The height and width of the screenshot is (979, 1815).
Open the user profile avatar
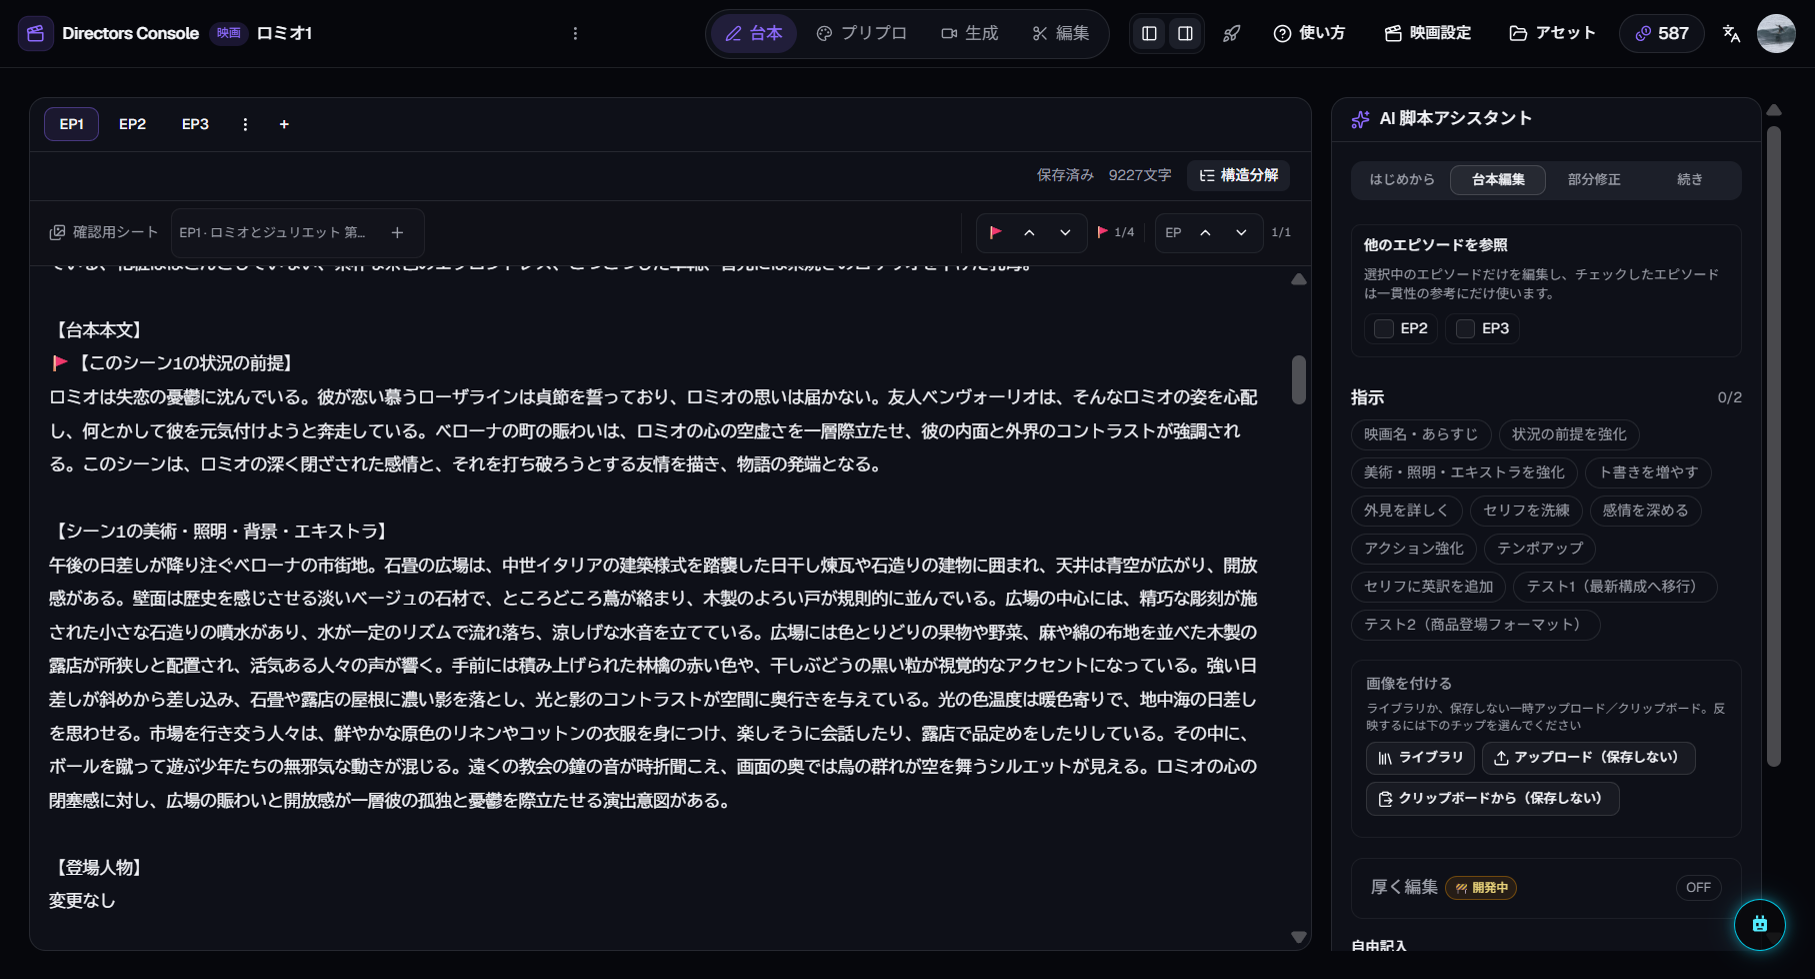pyautogui.click(x=1776, y=33)
